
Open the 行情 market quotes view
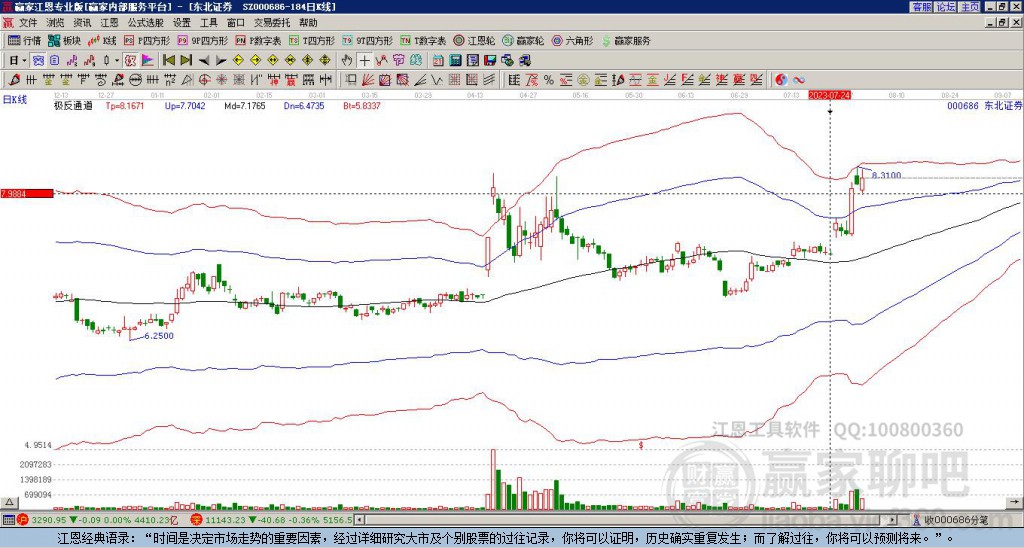tap(24, 40)
